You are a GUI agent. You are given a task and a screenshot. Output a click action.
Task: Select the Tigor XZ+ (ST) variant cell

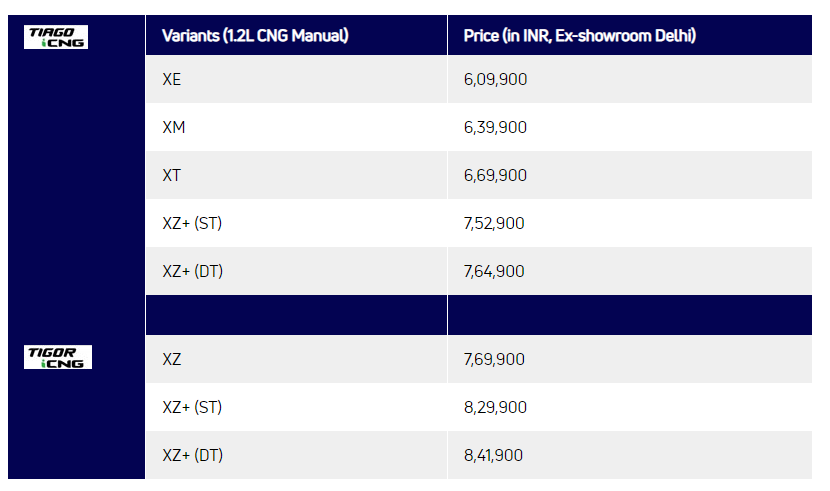point(192,408)
